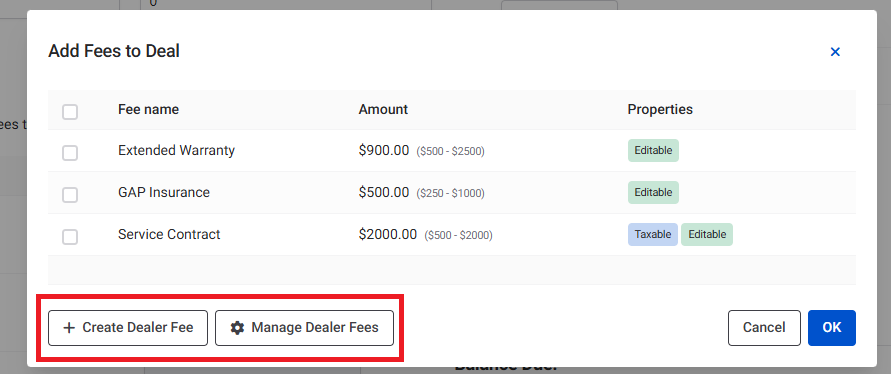Click the ($250 - $1000) range text

pos(451,194)
